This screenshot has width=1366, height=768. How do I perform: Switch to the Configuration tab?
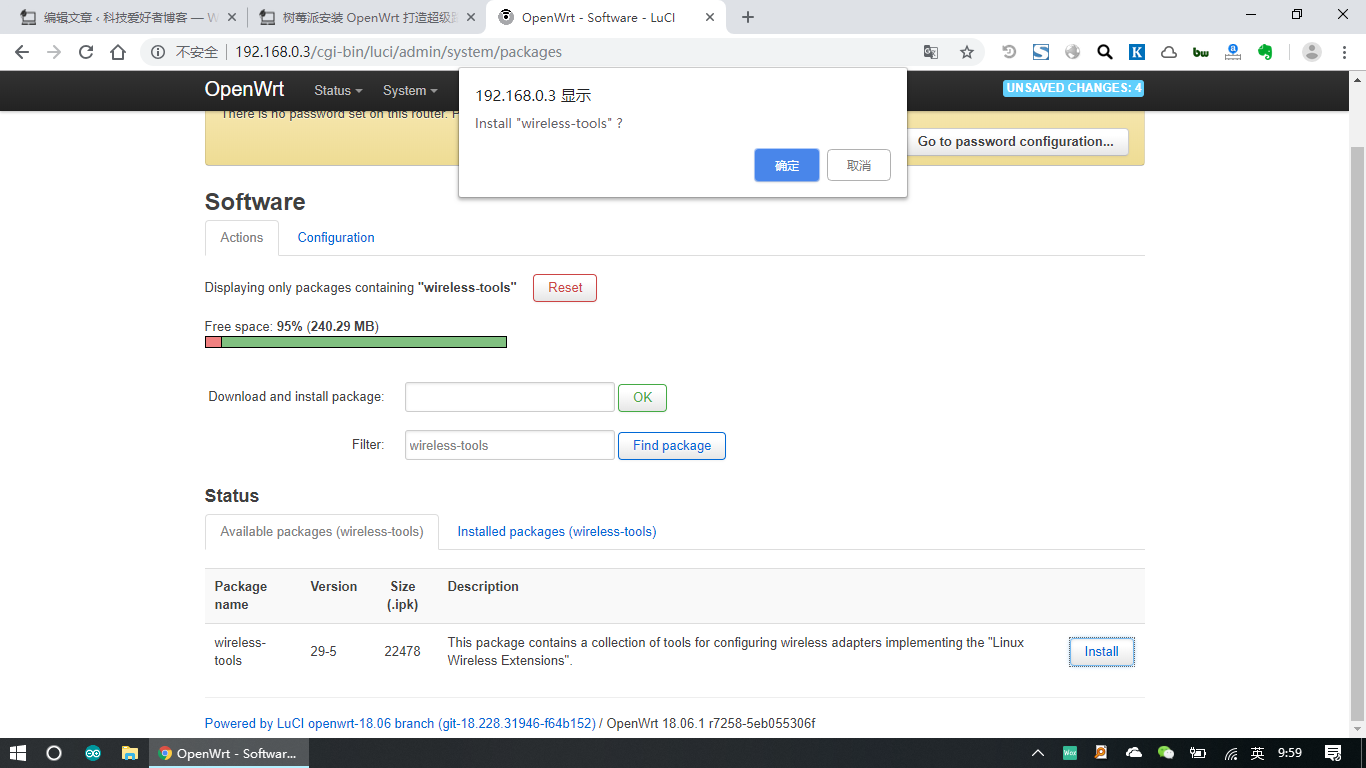[x=336, y=238]
